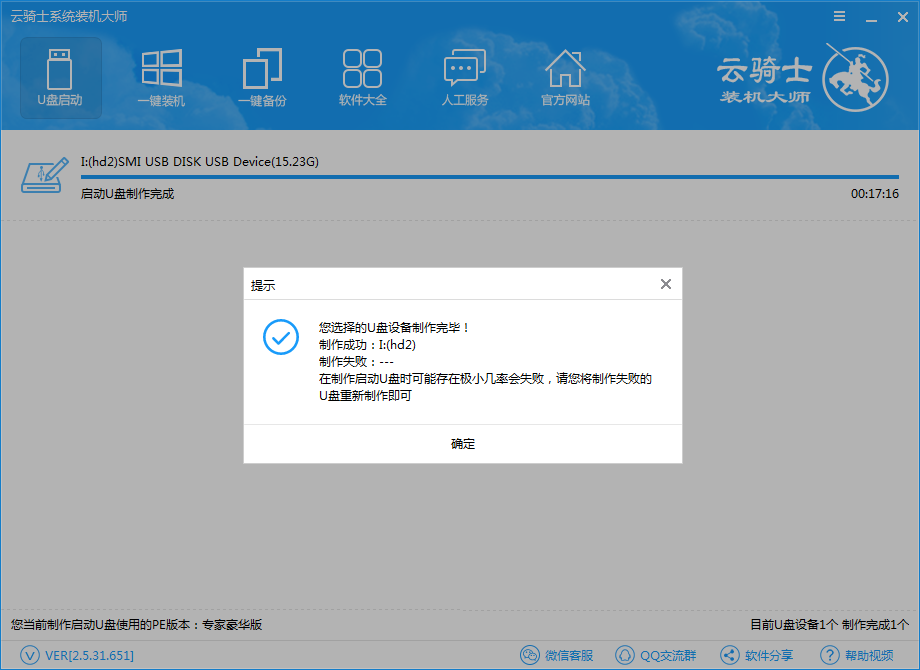The width and height of the screenshot is (920, 670).
Task: Close the 云骑士 application window
Action: (x=903, y=17)
